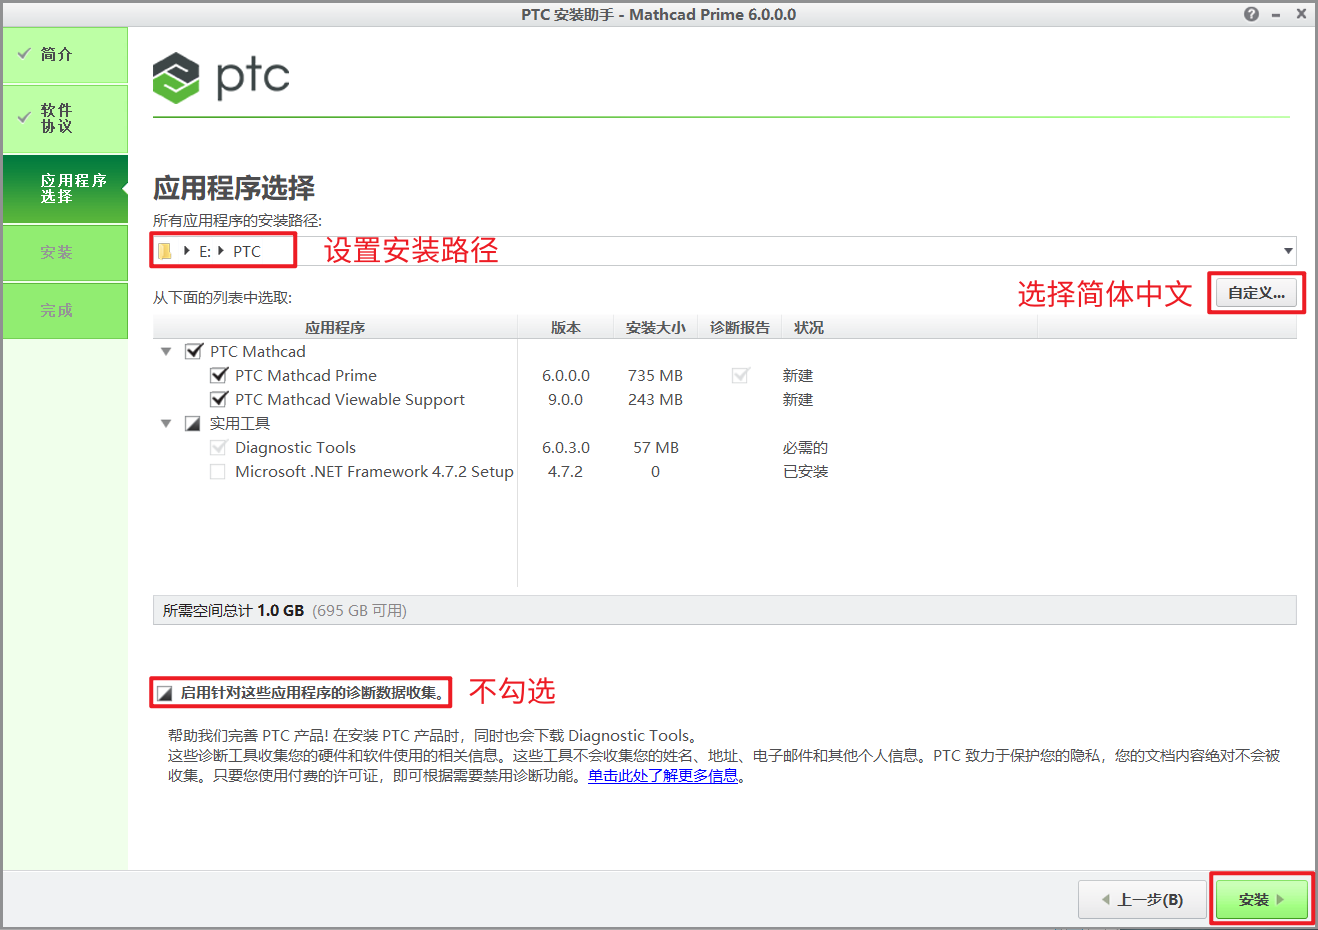Collapse the PTC Mathcad tree group
Screen dimensions: 1318x930
click(x=166, y=352)
